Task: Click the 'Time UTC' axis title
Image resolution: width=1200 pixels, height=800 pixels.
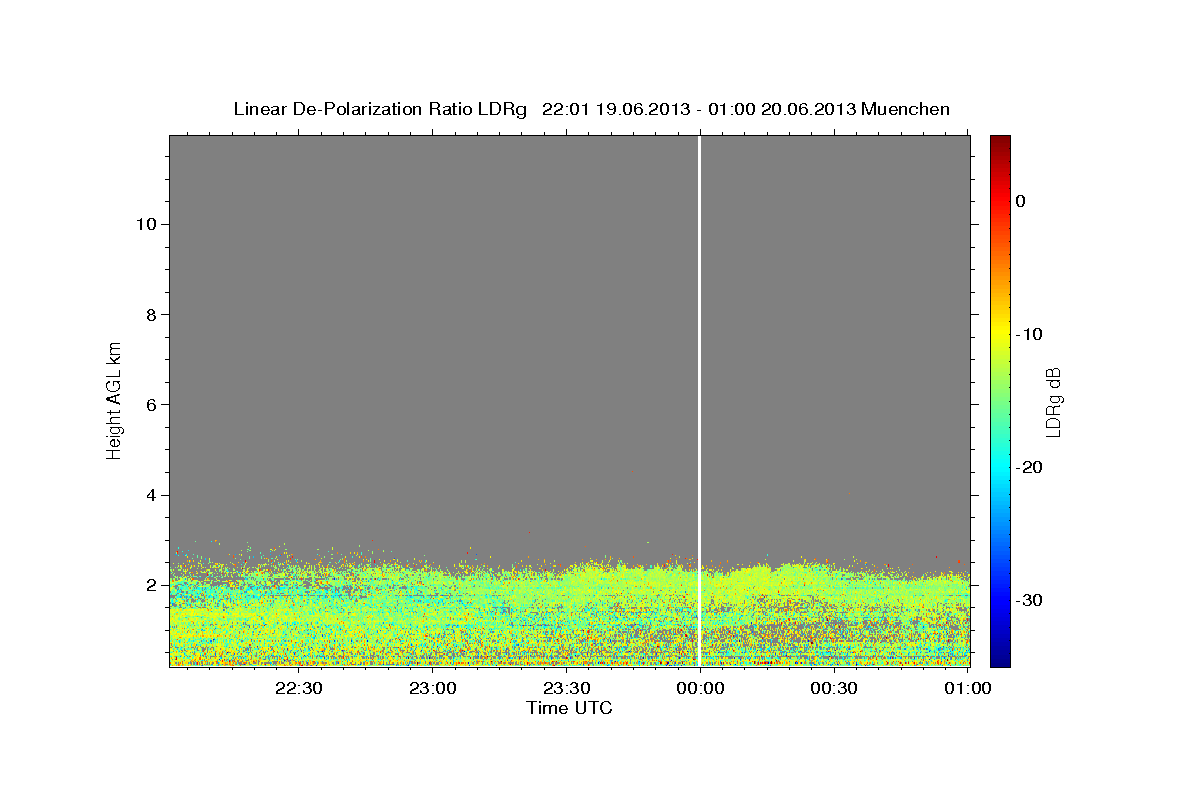Action: pos(569,708)
